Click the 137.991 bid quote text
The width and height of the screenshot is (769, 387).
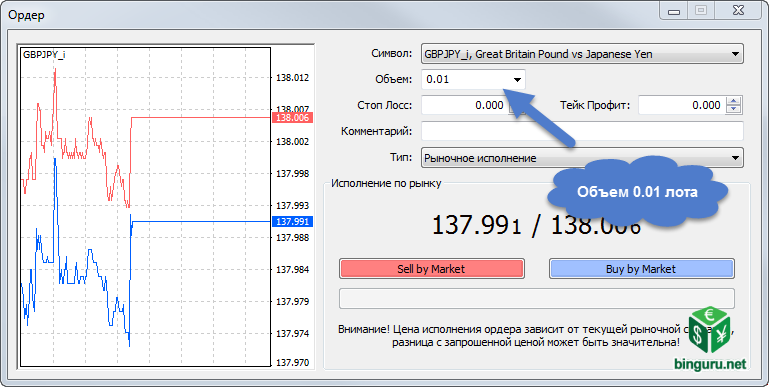pyautogui.click(x=476, y=225)
